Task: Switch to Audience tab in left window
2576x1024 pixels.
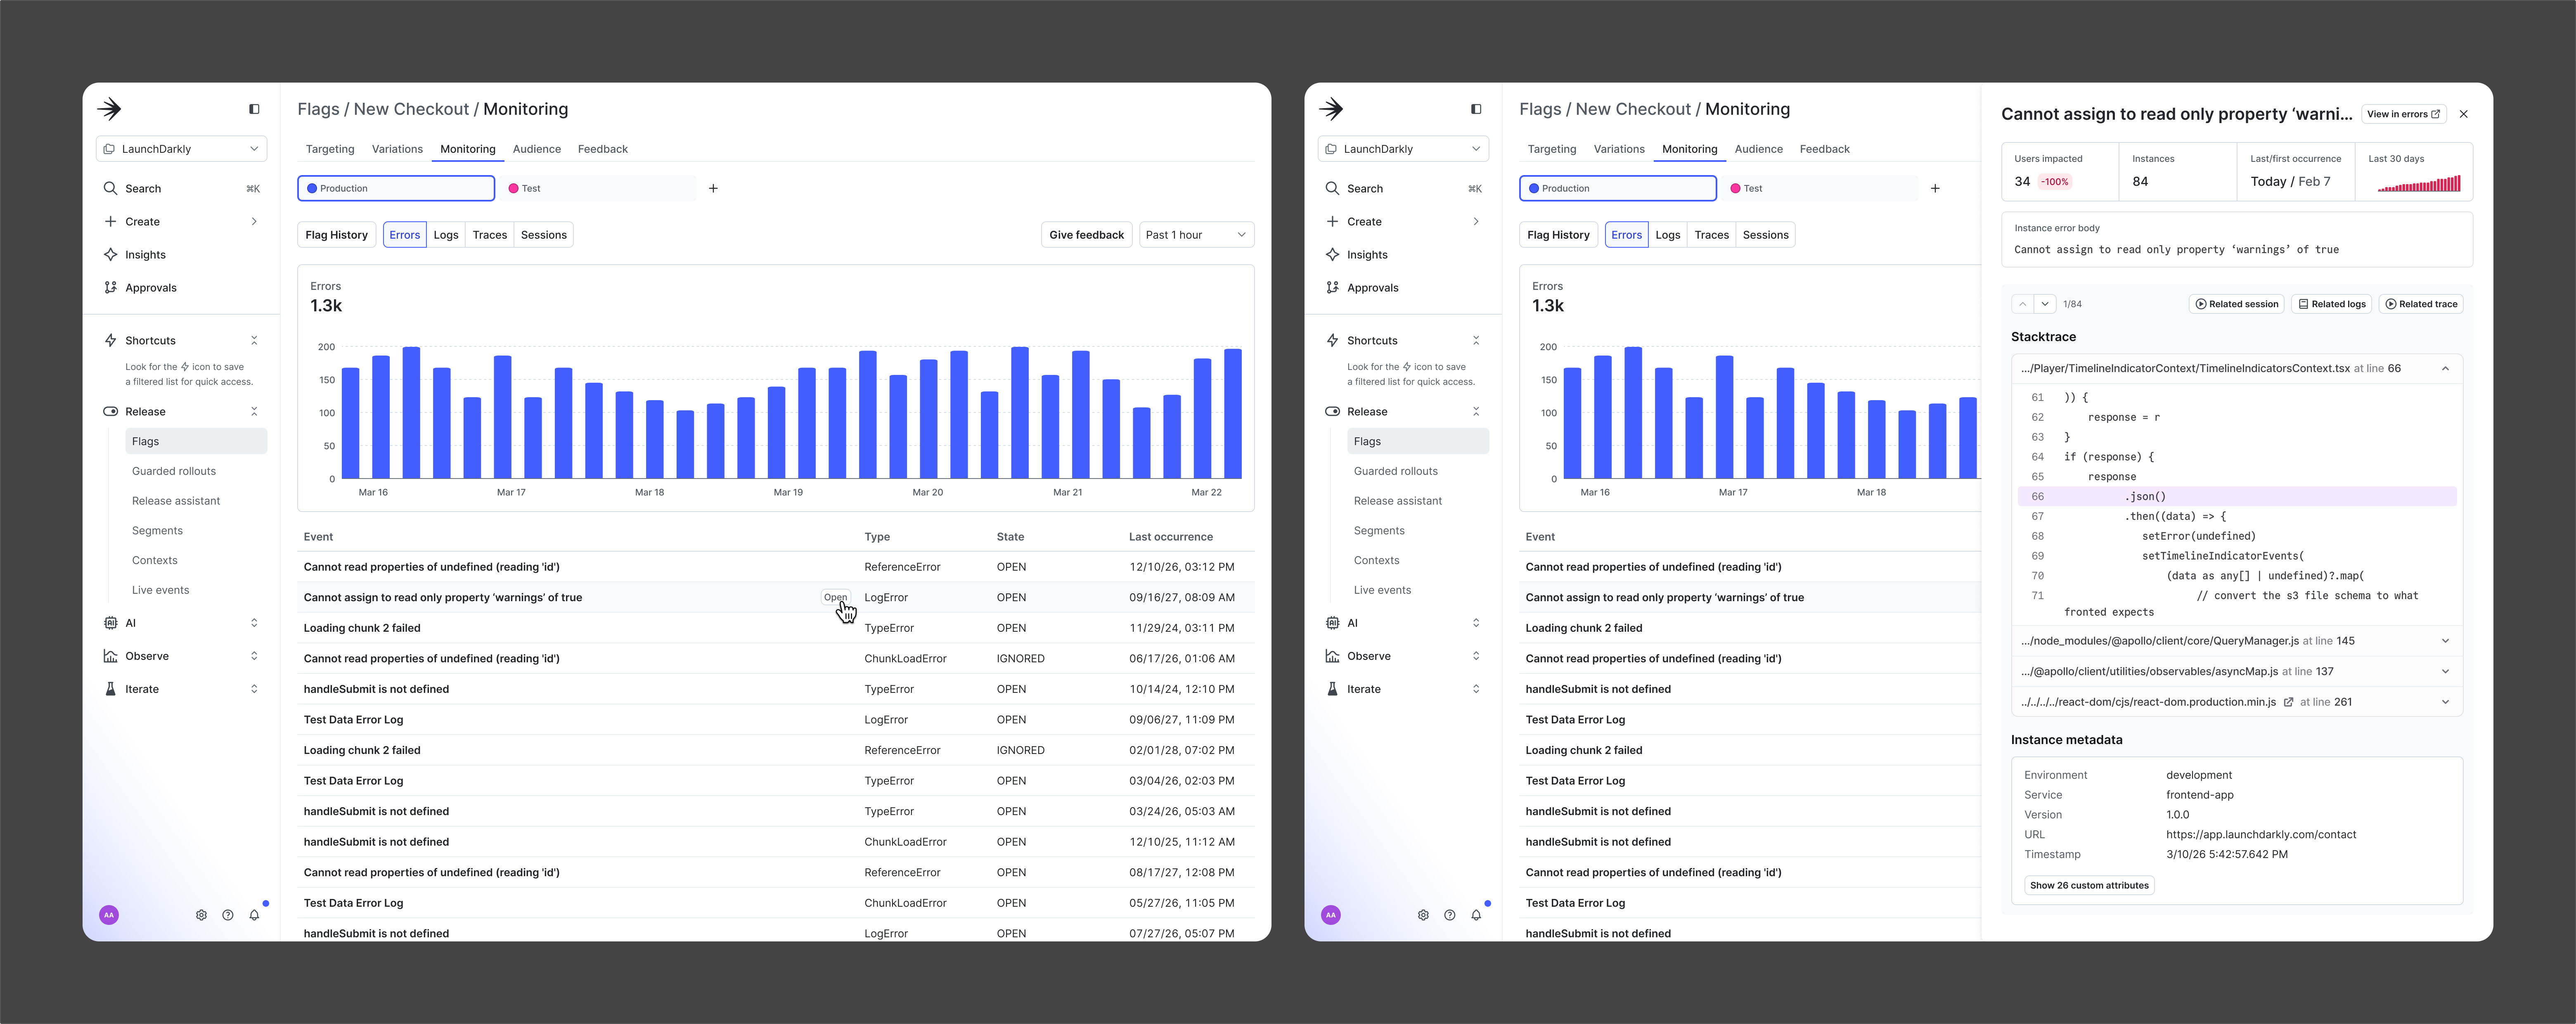Action: (x=537, y=149)
